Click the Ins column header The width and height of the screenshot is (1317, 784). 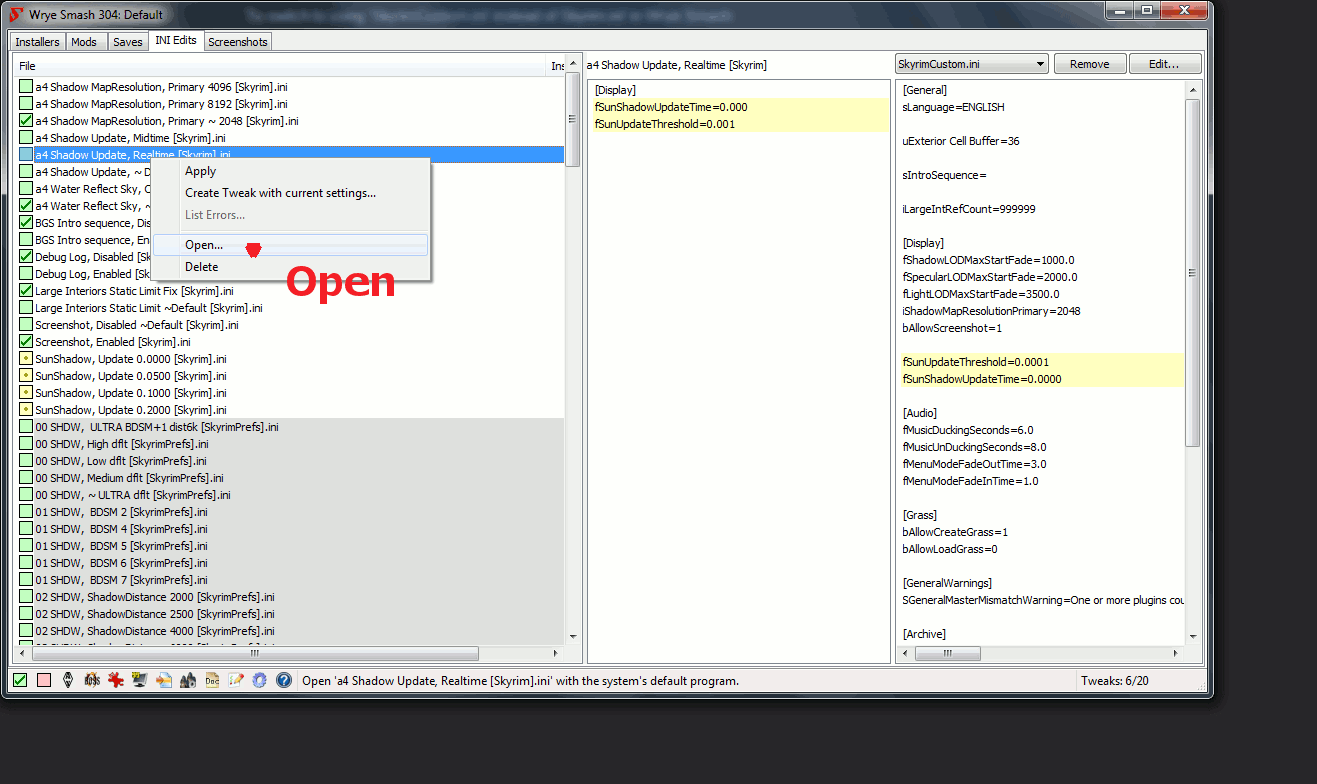tap(557, 65)
